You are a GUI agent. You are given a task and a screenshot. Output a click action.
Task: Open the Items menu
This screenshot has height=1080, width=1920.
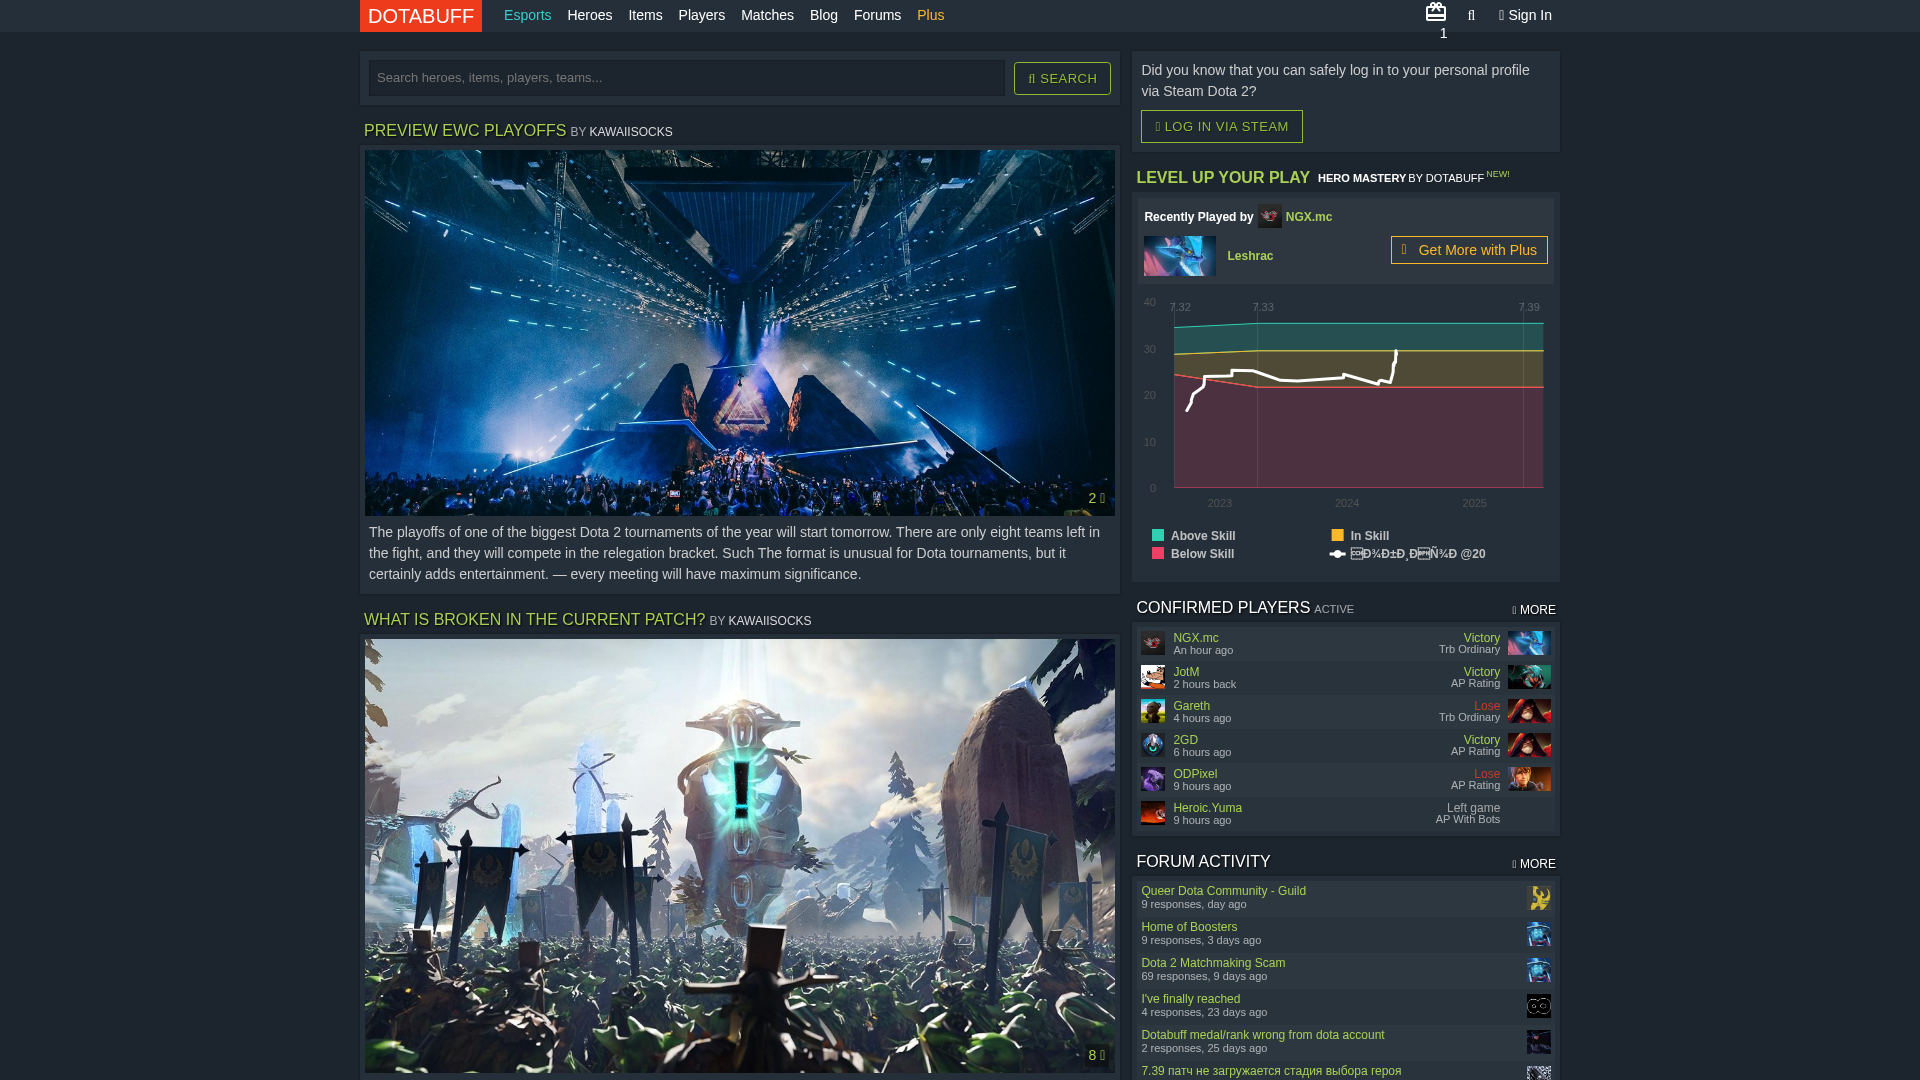pyautogui.click(x=645, y=15)
